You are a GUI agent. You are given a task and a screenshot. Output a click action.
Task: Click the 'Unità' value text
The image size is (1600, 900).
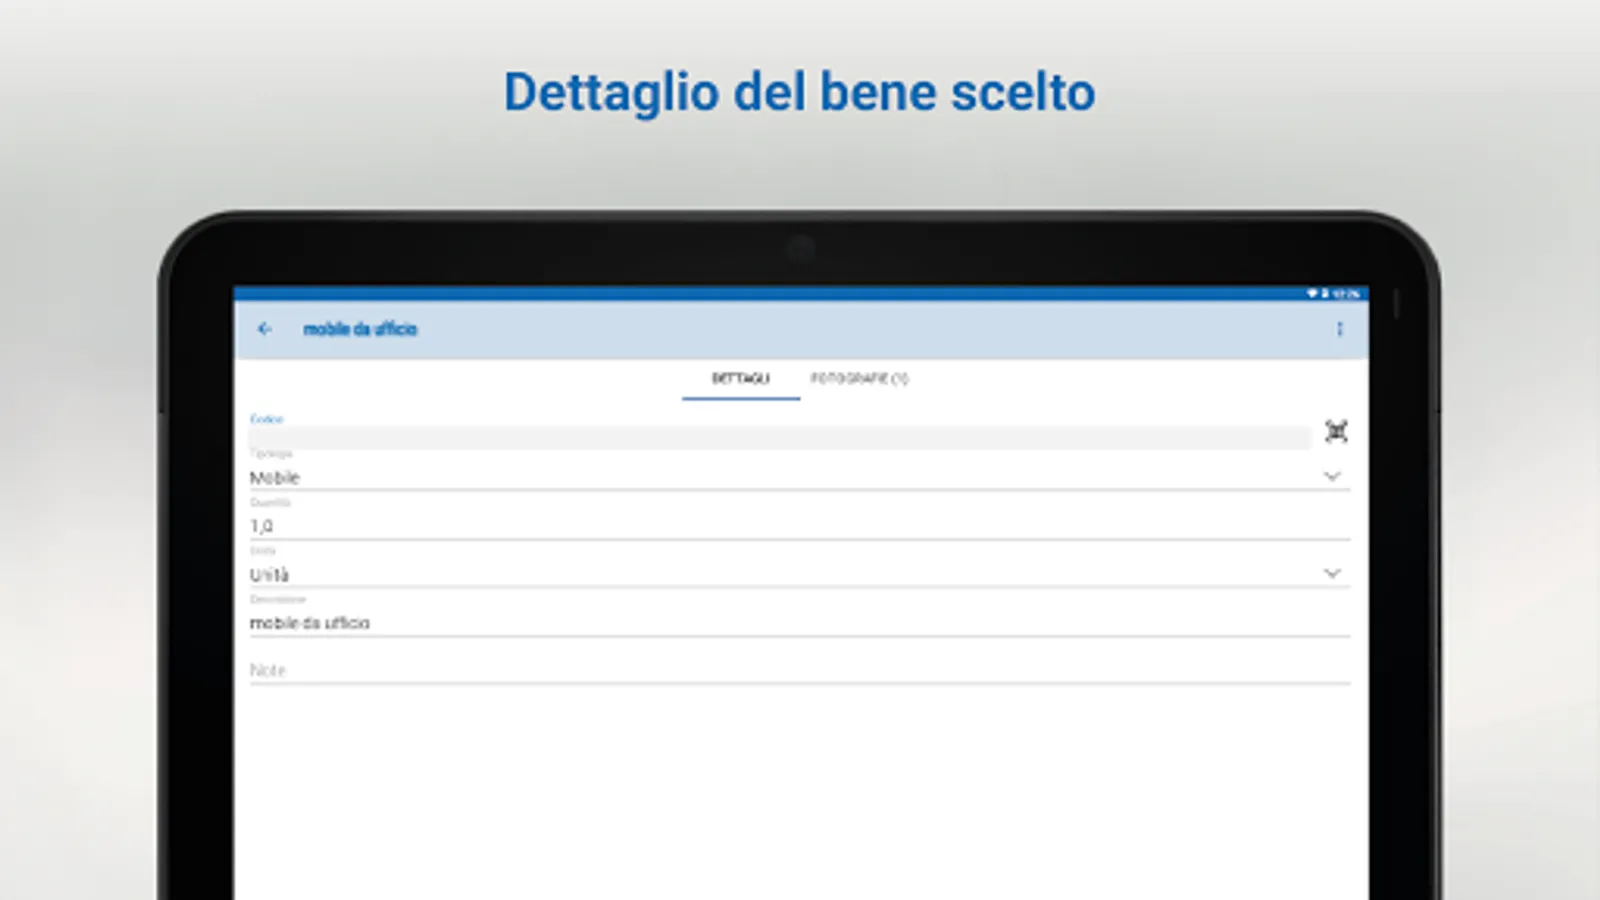[269, 575]
